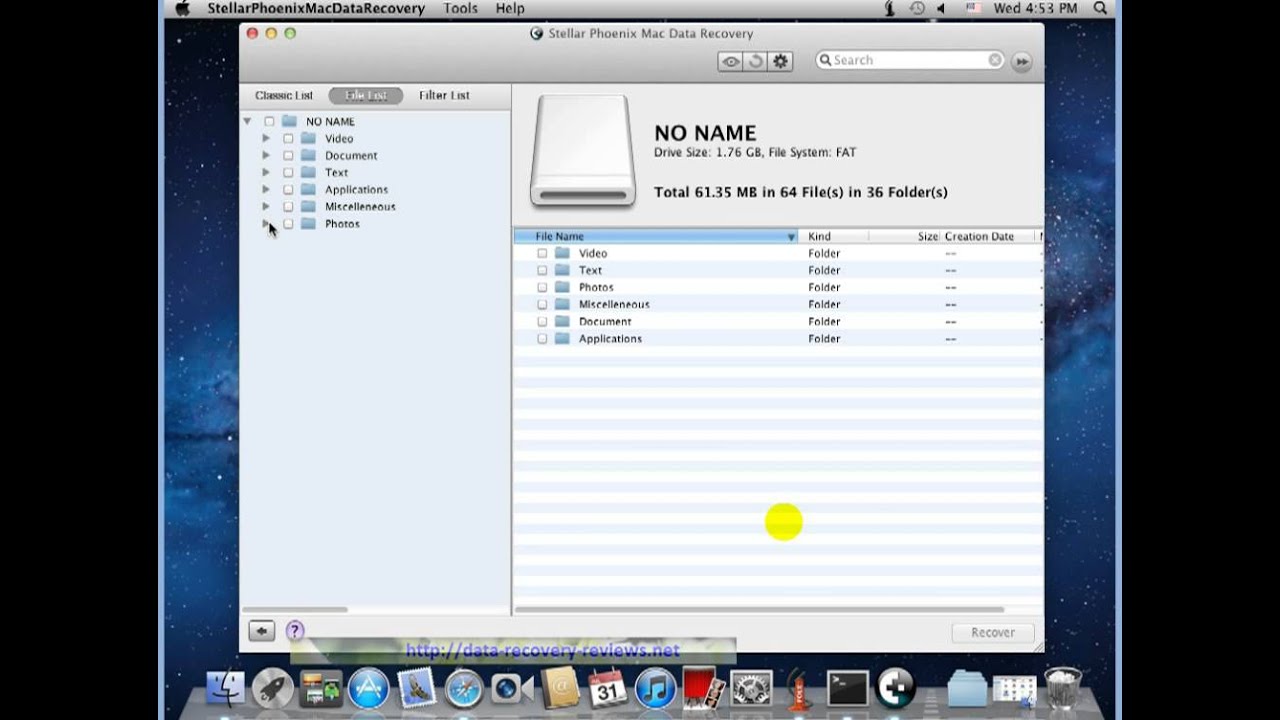Select the Miscelleneous row in file table
This screenshot has width=1280, height=720.
click(778, 304)
